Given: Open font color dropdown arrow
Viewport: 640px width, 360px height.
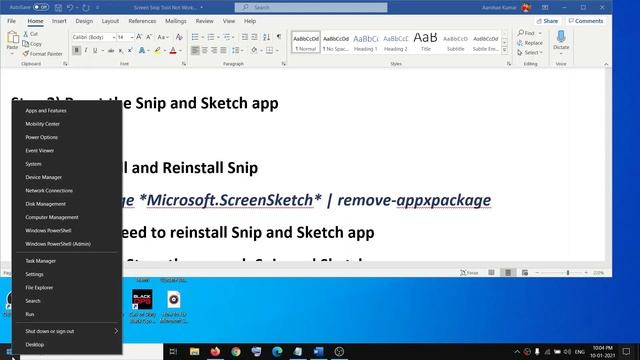Looking at the screenshot, I should (180, 51).
